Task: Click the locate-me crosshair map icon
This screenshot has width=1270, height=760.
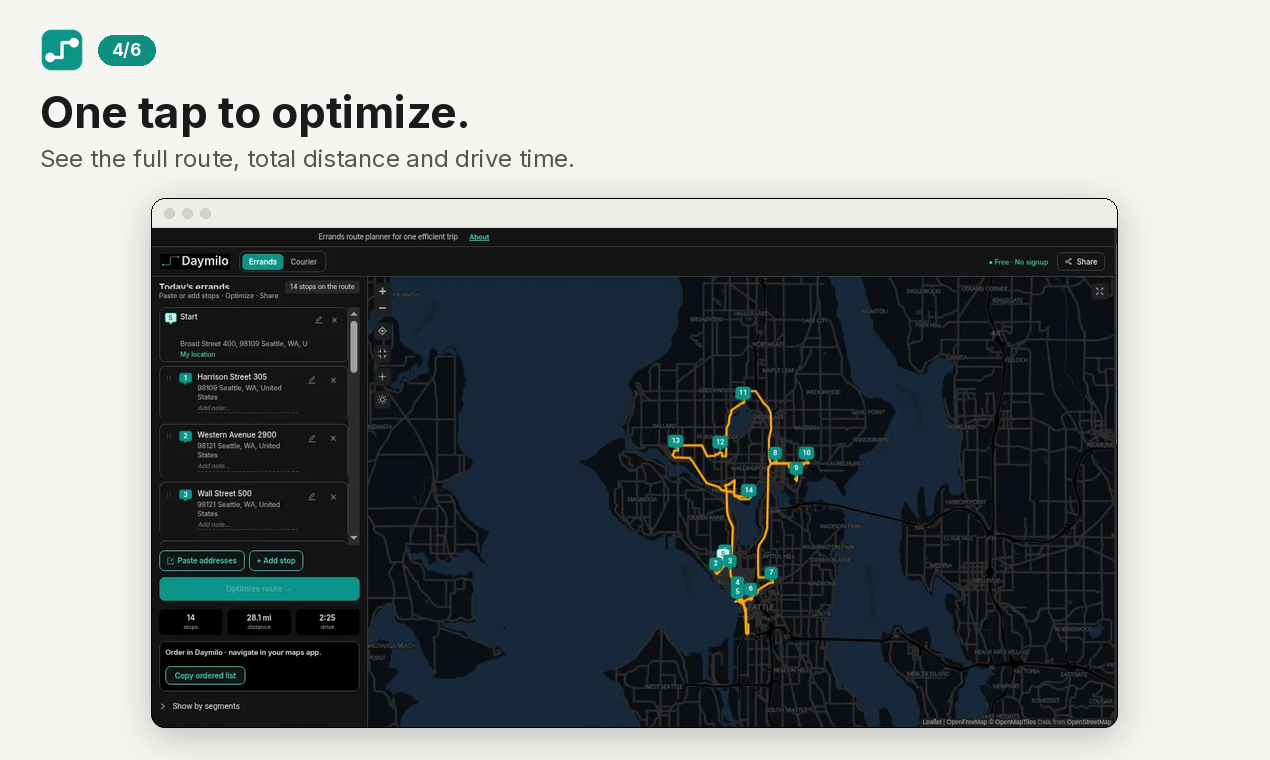Action: 382,331
